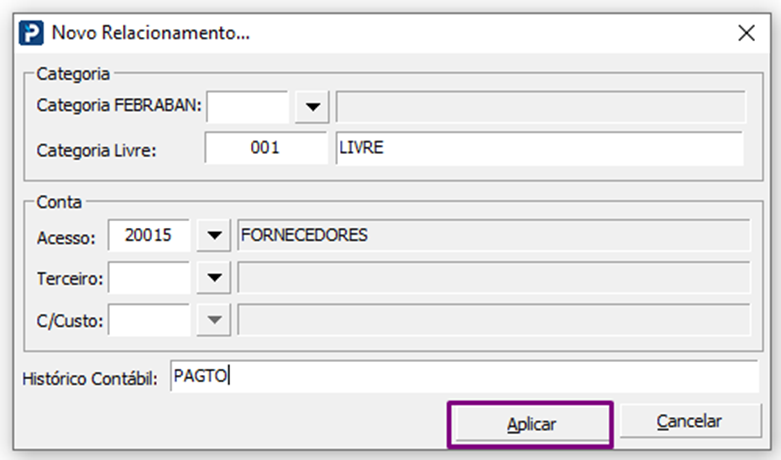Click the grey Terceiro description box
The height and width of the screenshot is (460, 781).
(494, 278)
